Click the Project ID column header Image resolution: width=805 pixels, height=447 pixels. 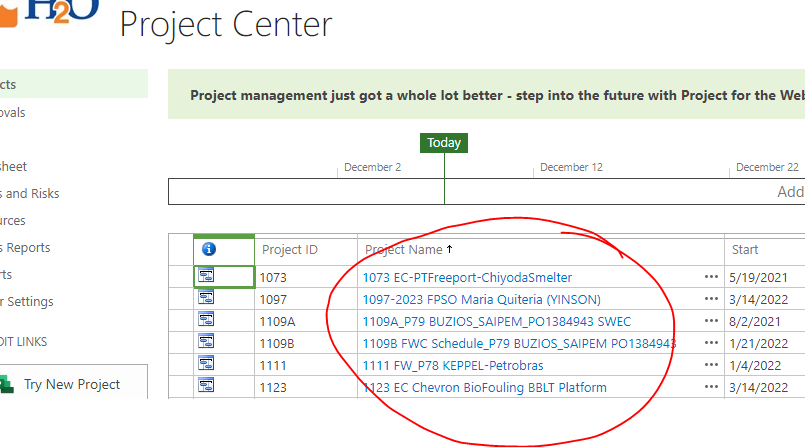coord(290,250)
